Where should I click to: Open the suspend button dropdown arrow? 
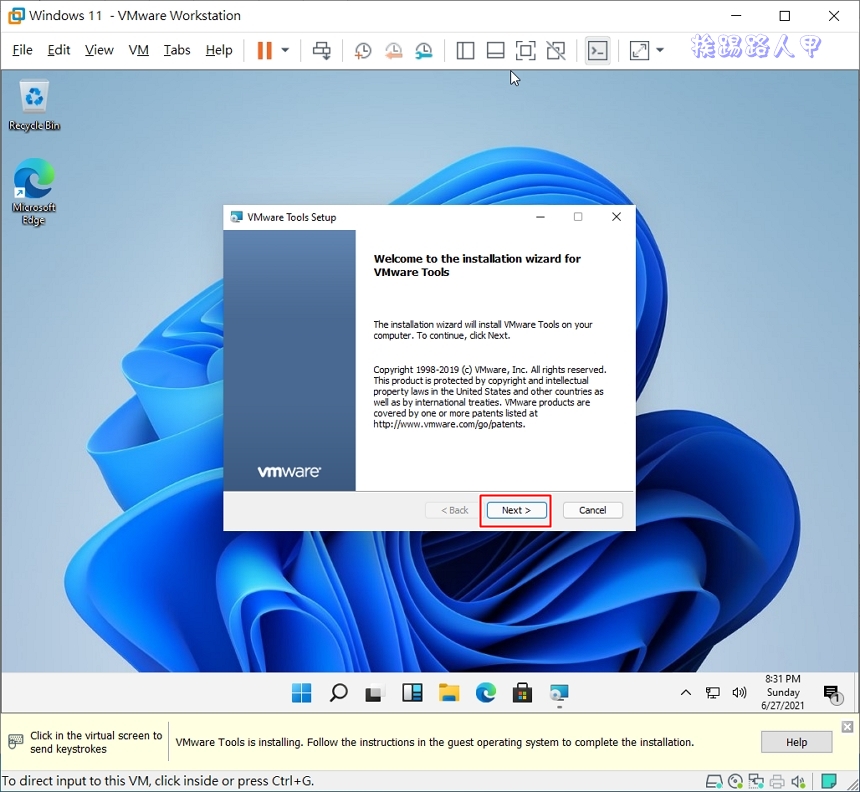point(284,49)
